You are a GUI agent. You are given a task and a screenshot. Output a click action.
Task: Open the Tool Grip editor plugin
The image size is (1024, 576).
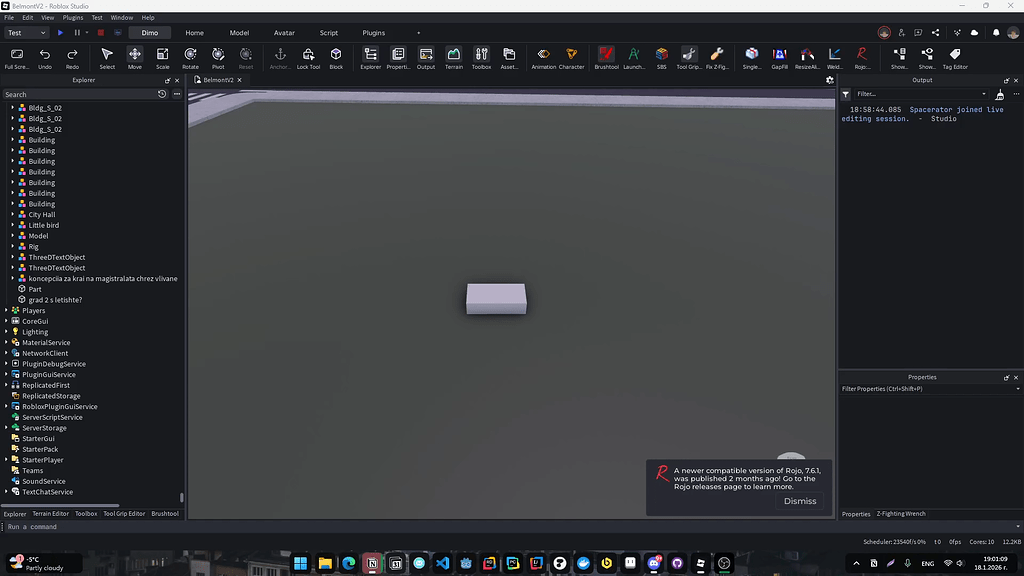tap(689, 57)
